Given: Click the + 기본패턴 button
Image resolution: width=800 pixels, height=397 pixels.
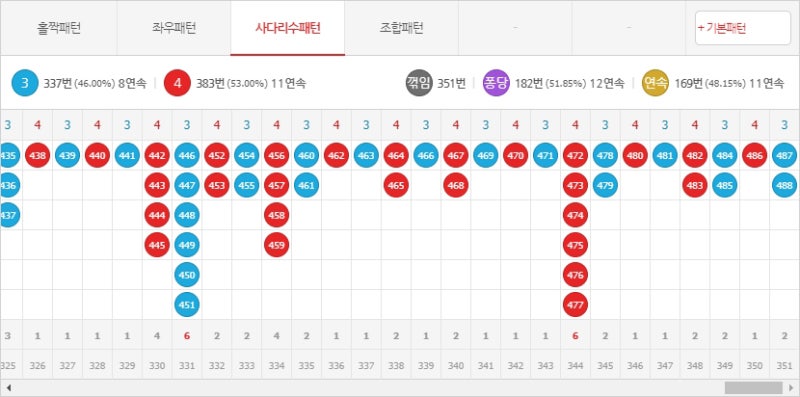Looking at the screenshot, I should click(x=743, y=28).
